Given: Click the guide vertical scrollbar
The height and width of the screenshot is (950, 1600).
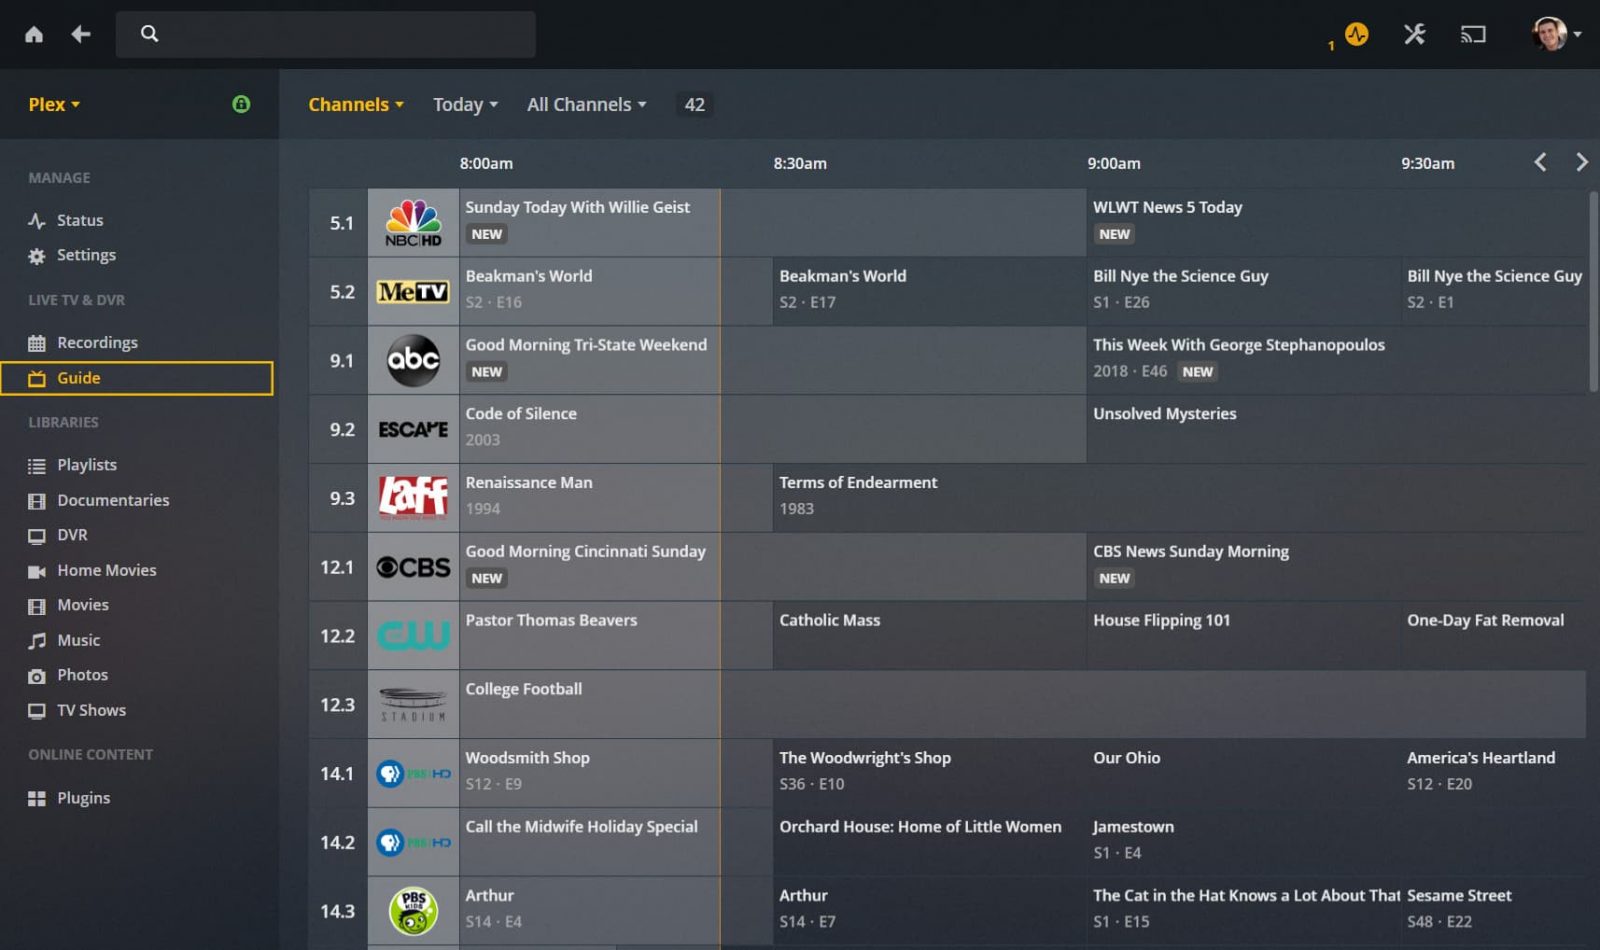Looking at the screenshot, I should 1593,292.
